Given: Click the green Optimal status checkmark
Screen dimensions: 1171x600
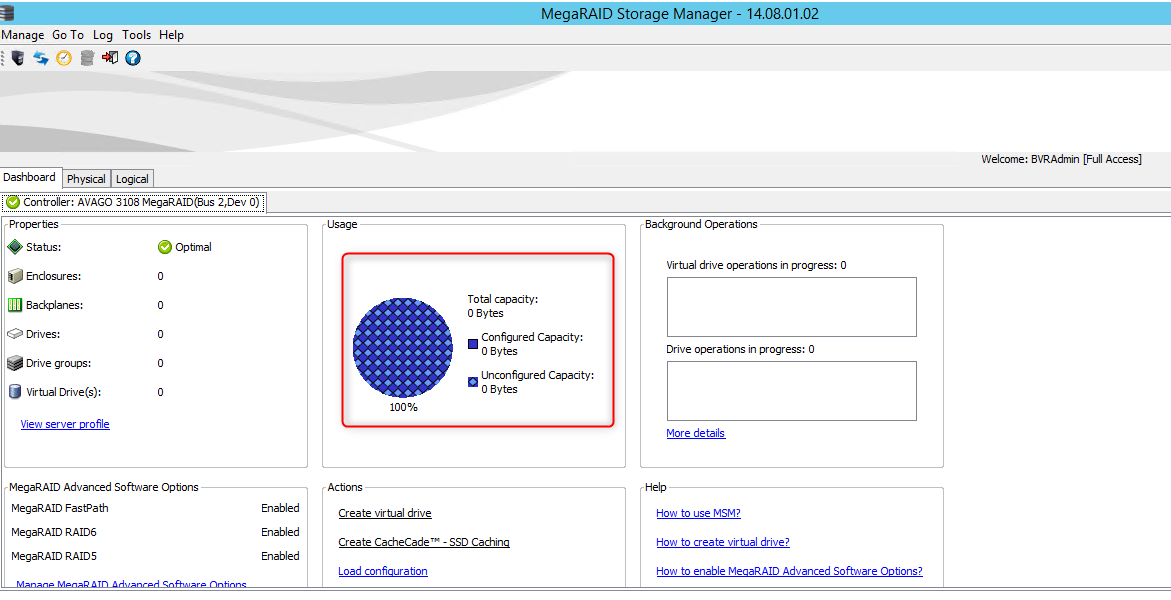Looking at the screenshot, I should 165,247.
